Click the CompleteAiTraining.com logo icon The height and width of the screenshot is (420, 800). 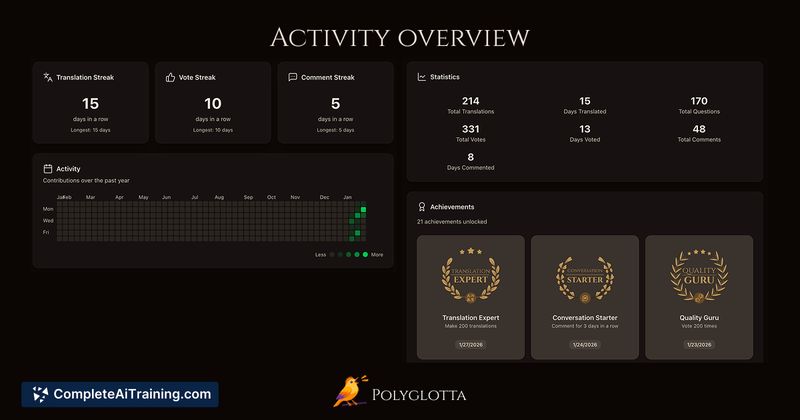(40, 394)
